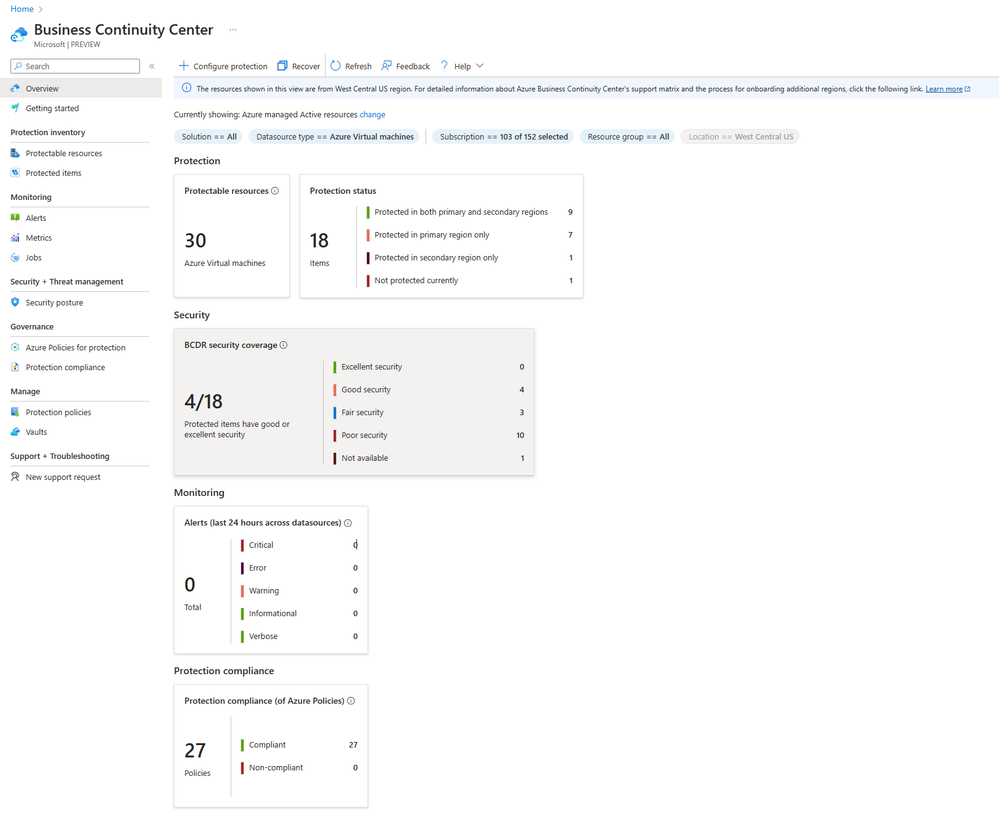Open the Resource group == All filter
Image resolution: width=999 pixels, height=818 pixels.
(x=628, y=136)
